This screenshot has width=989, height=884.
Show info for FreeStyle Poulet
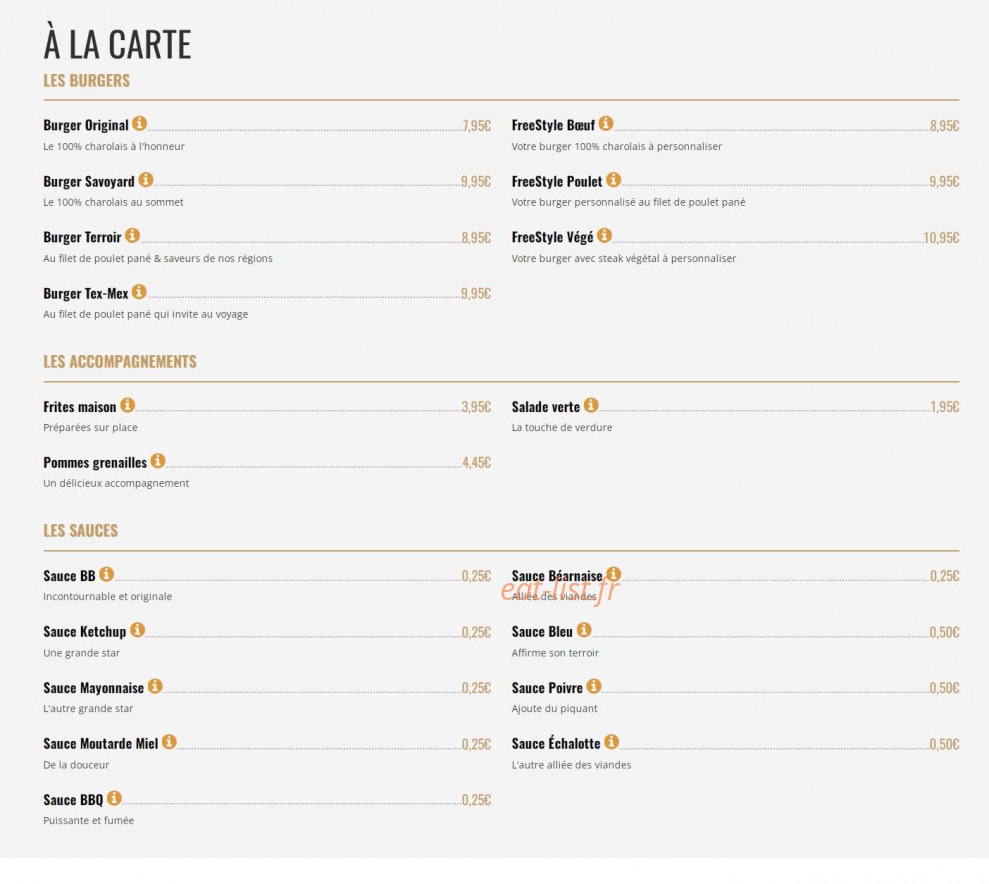pos(613,180)
